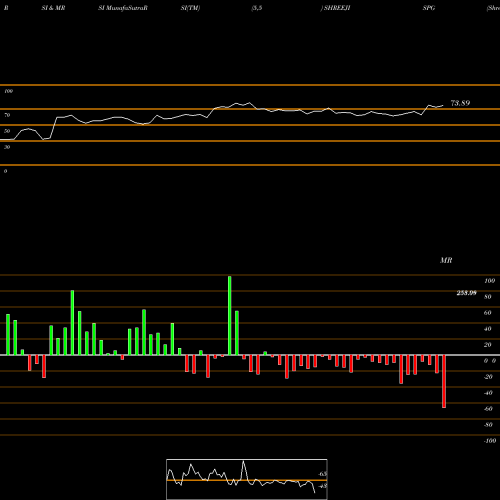The height and width of the screenshot is (500, 500).
Task: Click the MR axis label -100
Action: pyautogui.click(x=490, y=441)
